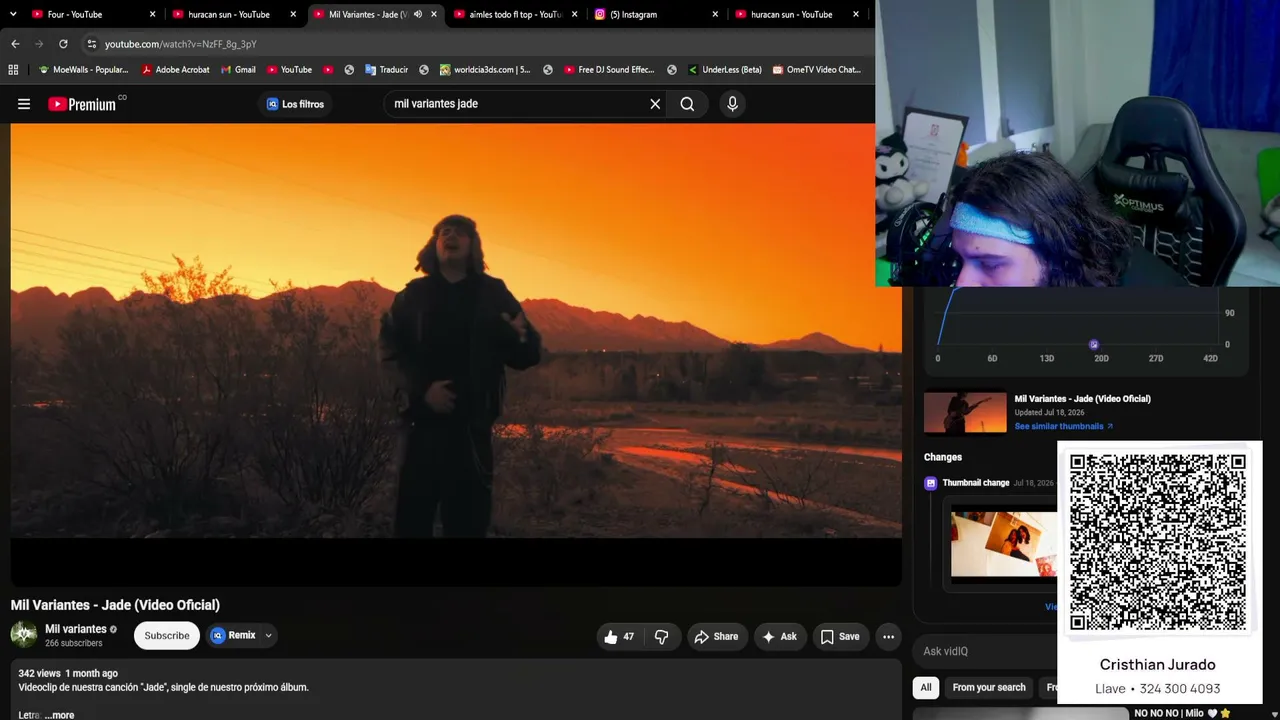1280x720 pixels.
Task: Clear the search box text
Action: pyautogui.click(x=655, y=104)
